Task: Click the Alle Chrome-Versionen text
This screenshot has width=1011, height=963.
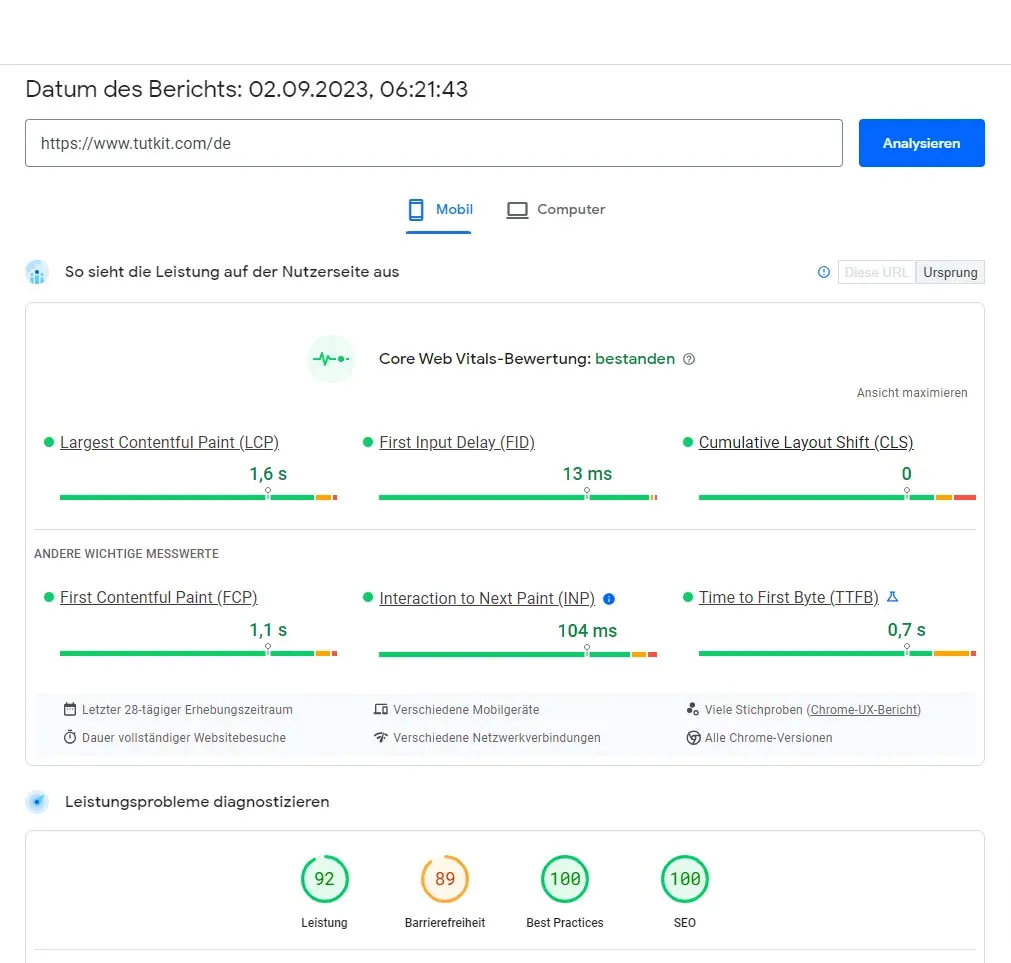Action: click(x=768, y=737)
